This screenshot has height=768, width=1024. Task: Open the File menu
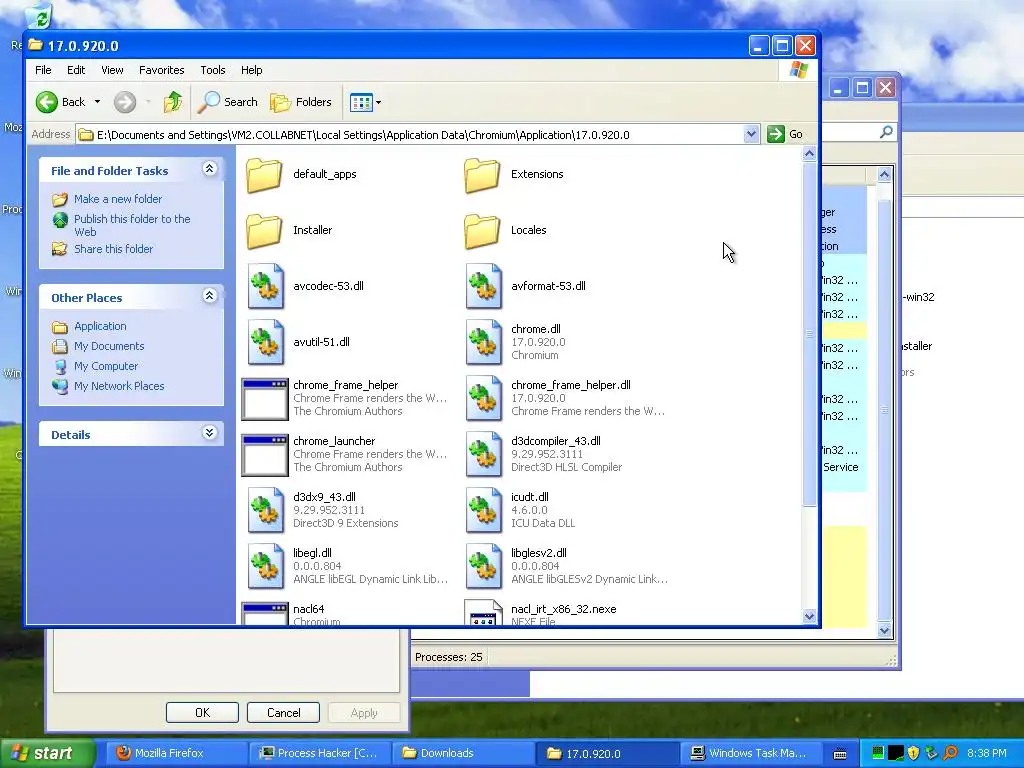[x=43, y=70]
